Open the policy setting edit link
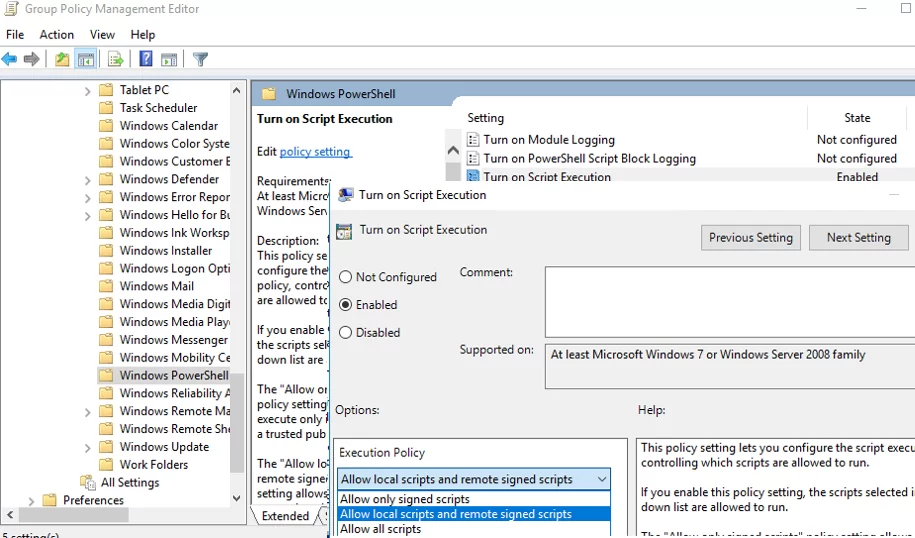 (315, 152)
